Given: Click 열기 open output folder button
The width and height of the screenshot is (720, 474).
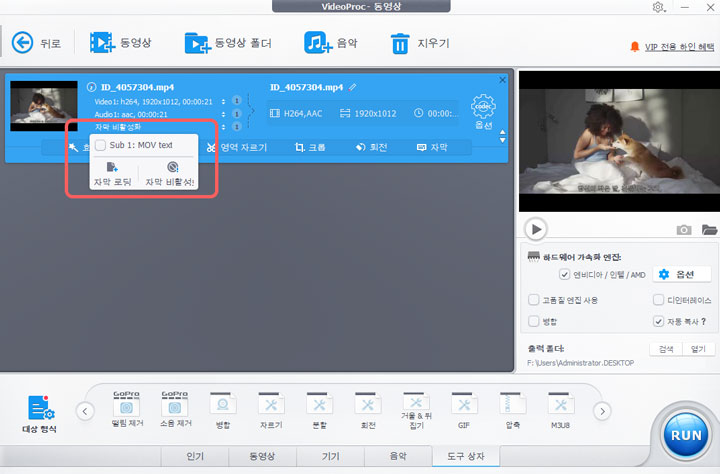Looking at the screenshot, I should point(698,349).
